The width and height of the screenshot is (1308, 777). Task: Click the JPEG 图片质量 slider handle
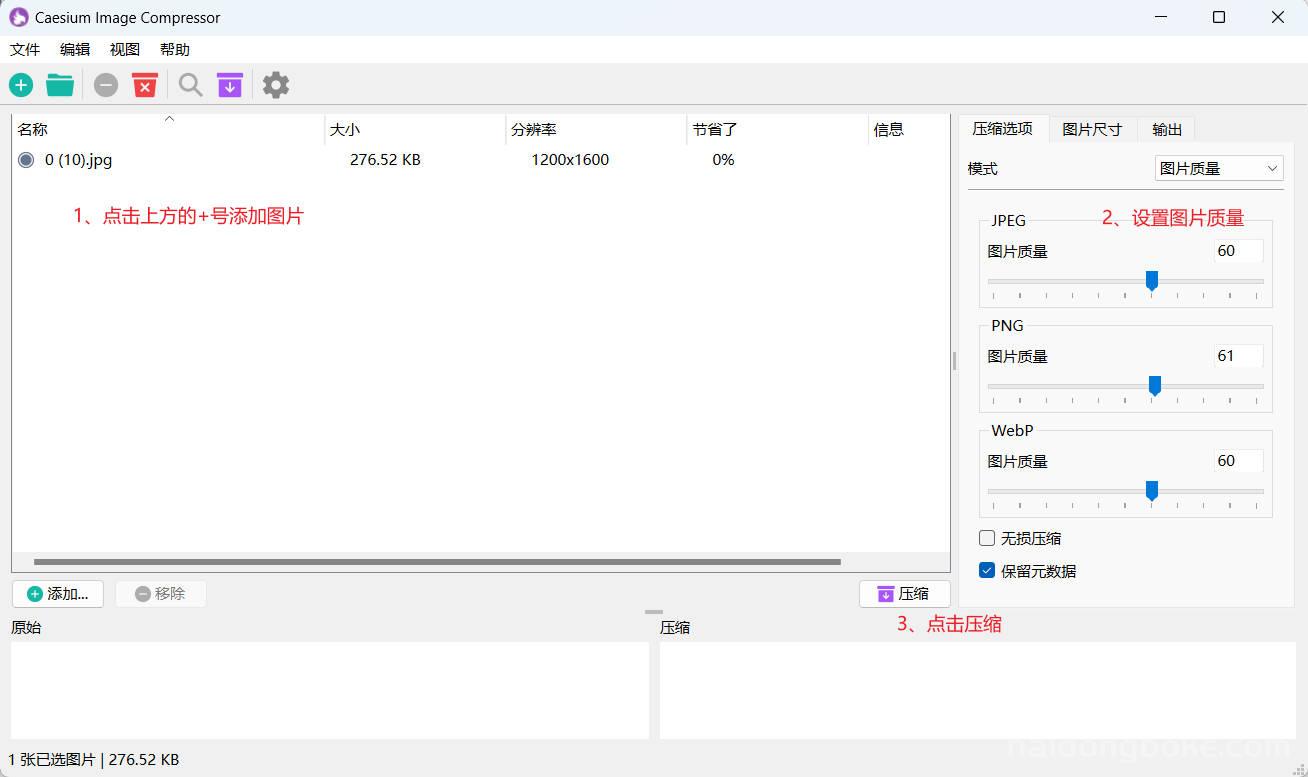tap(1152, 281)
